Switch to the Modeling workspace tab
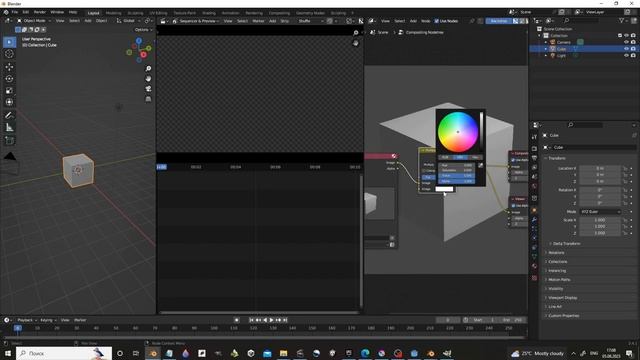 pos(113,13)
